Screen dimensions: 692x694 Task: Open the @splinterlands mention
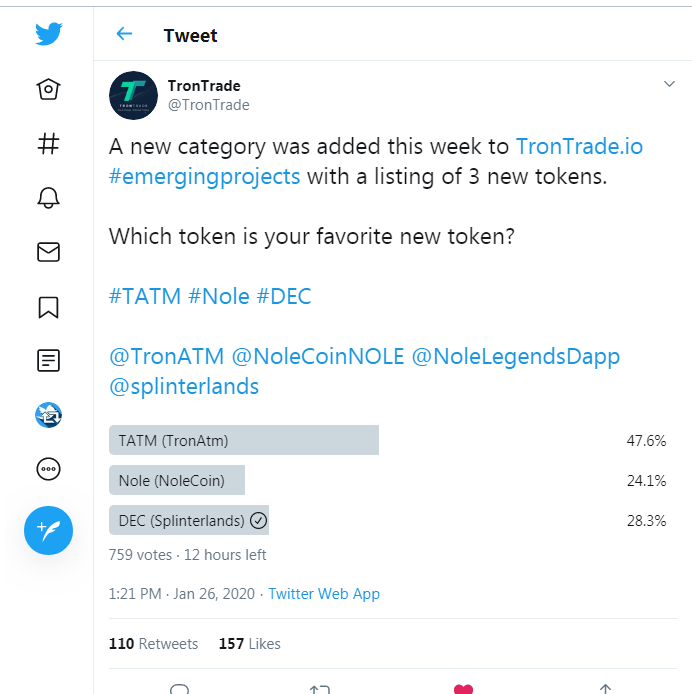(184, 386)
